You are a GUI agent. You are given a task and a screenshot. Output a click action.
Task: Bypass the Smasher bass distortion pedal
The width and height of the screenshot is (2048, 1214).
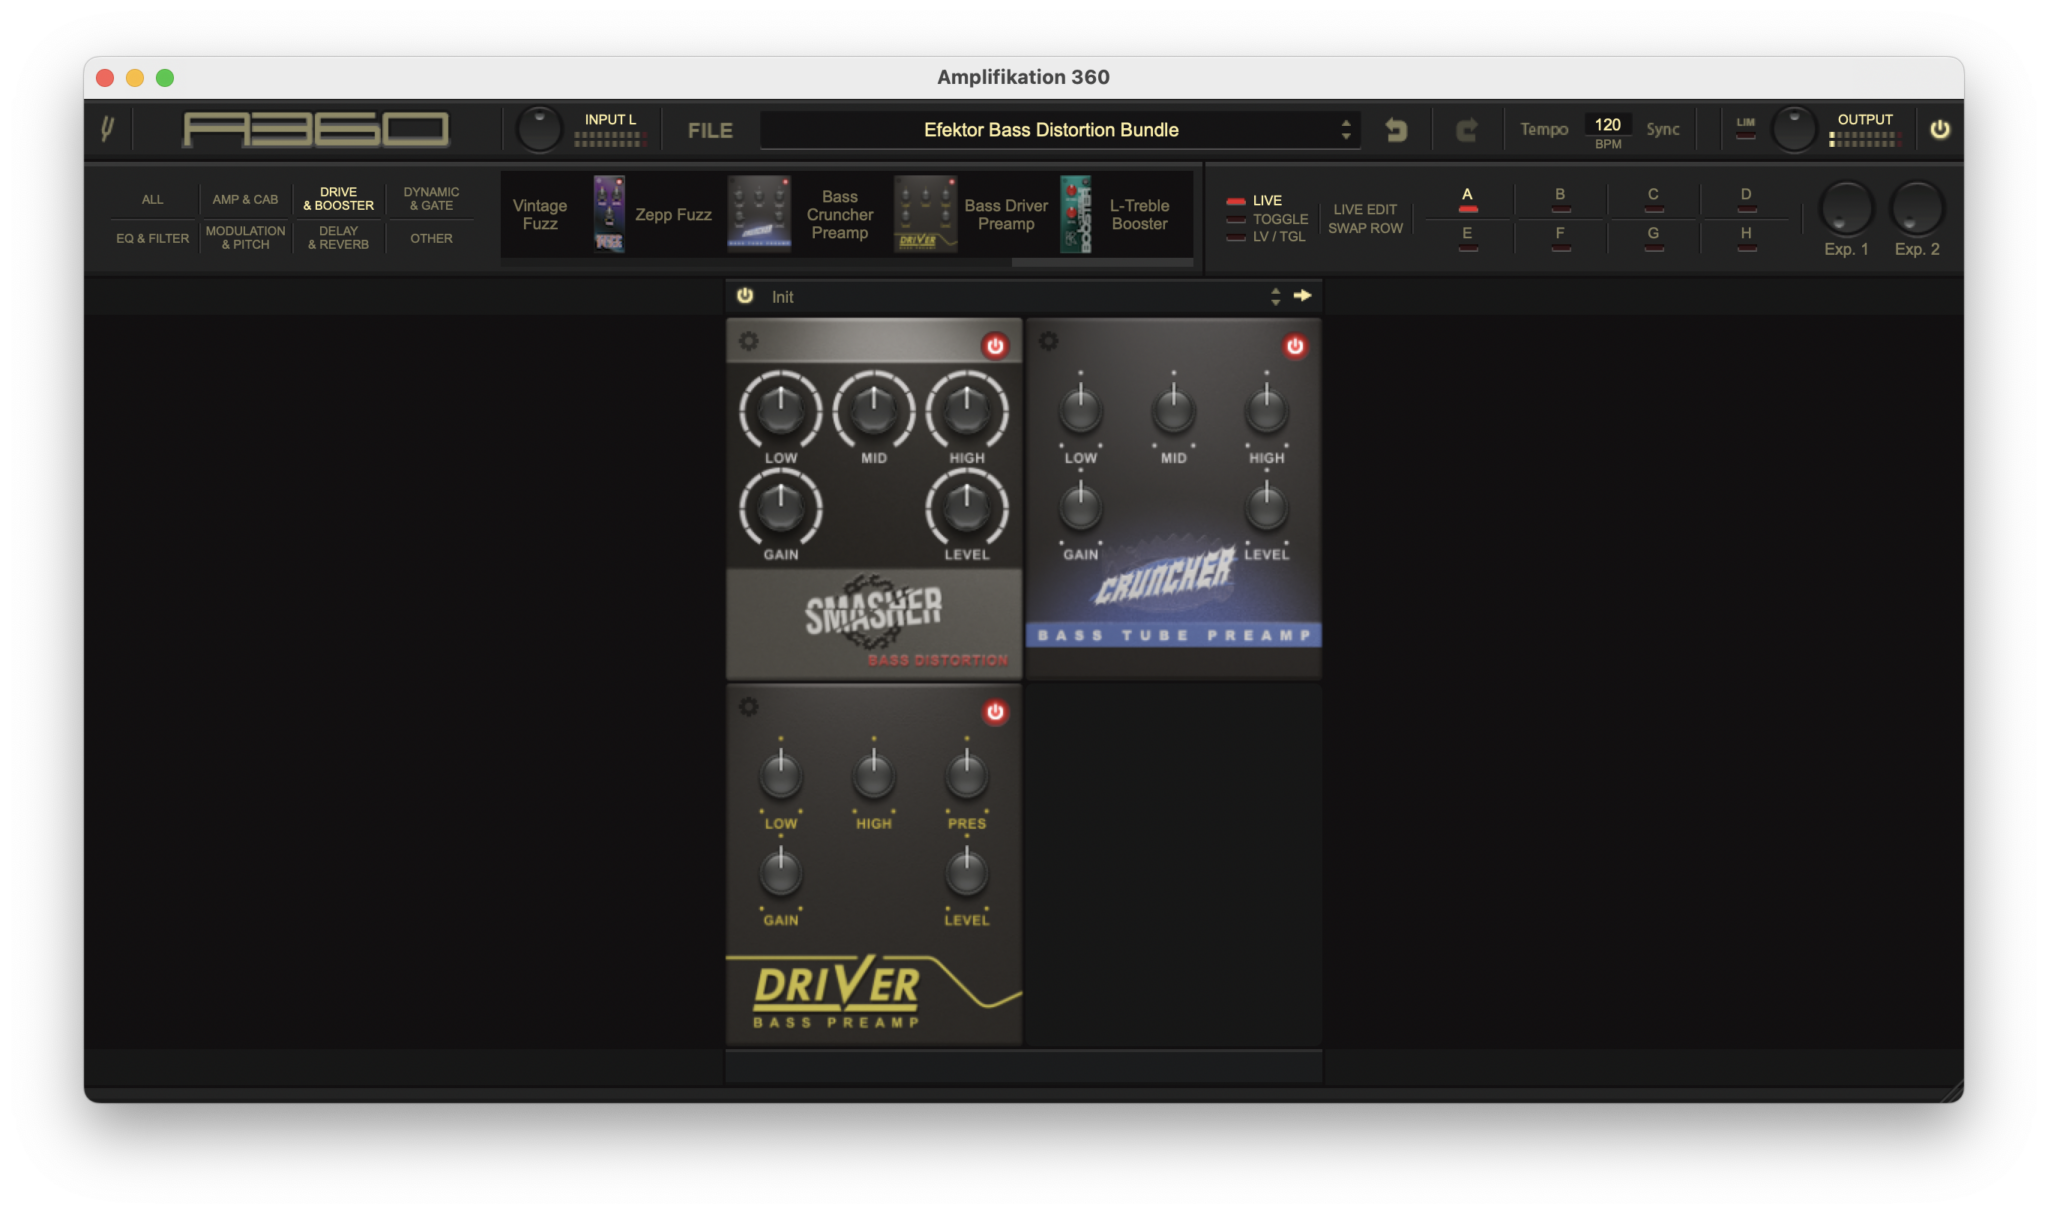click(x=995, y=343)
